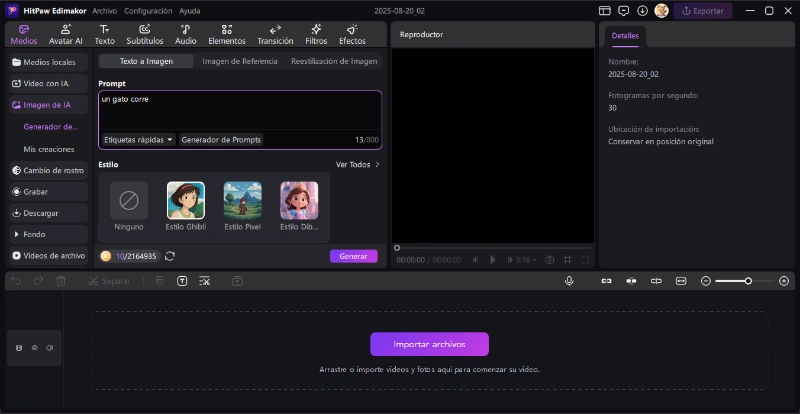Click the microphone voice-over icon

tap(569, 281)
